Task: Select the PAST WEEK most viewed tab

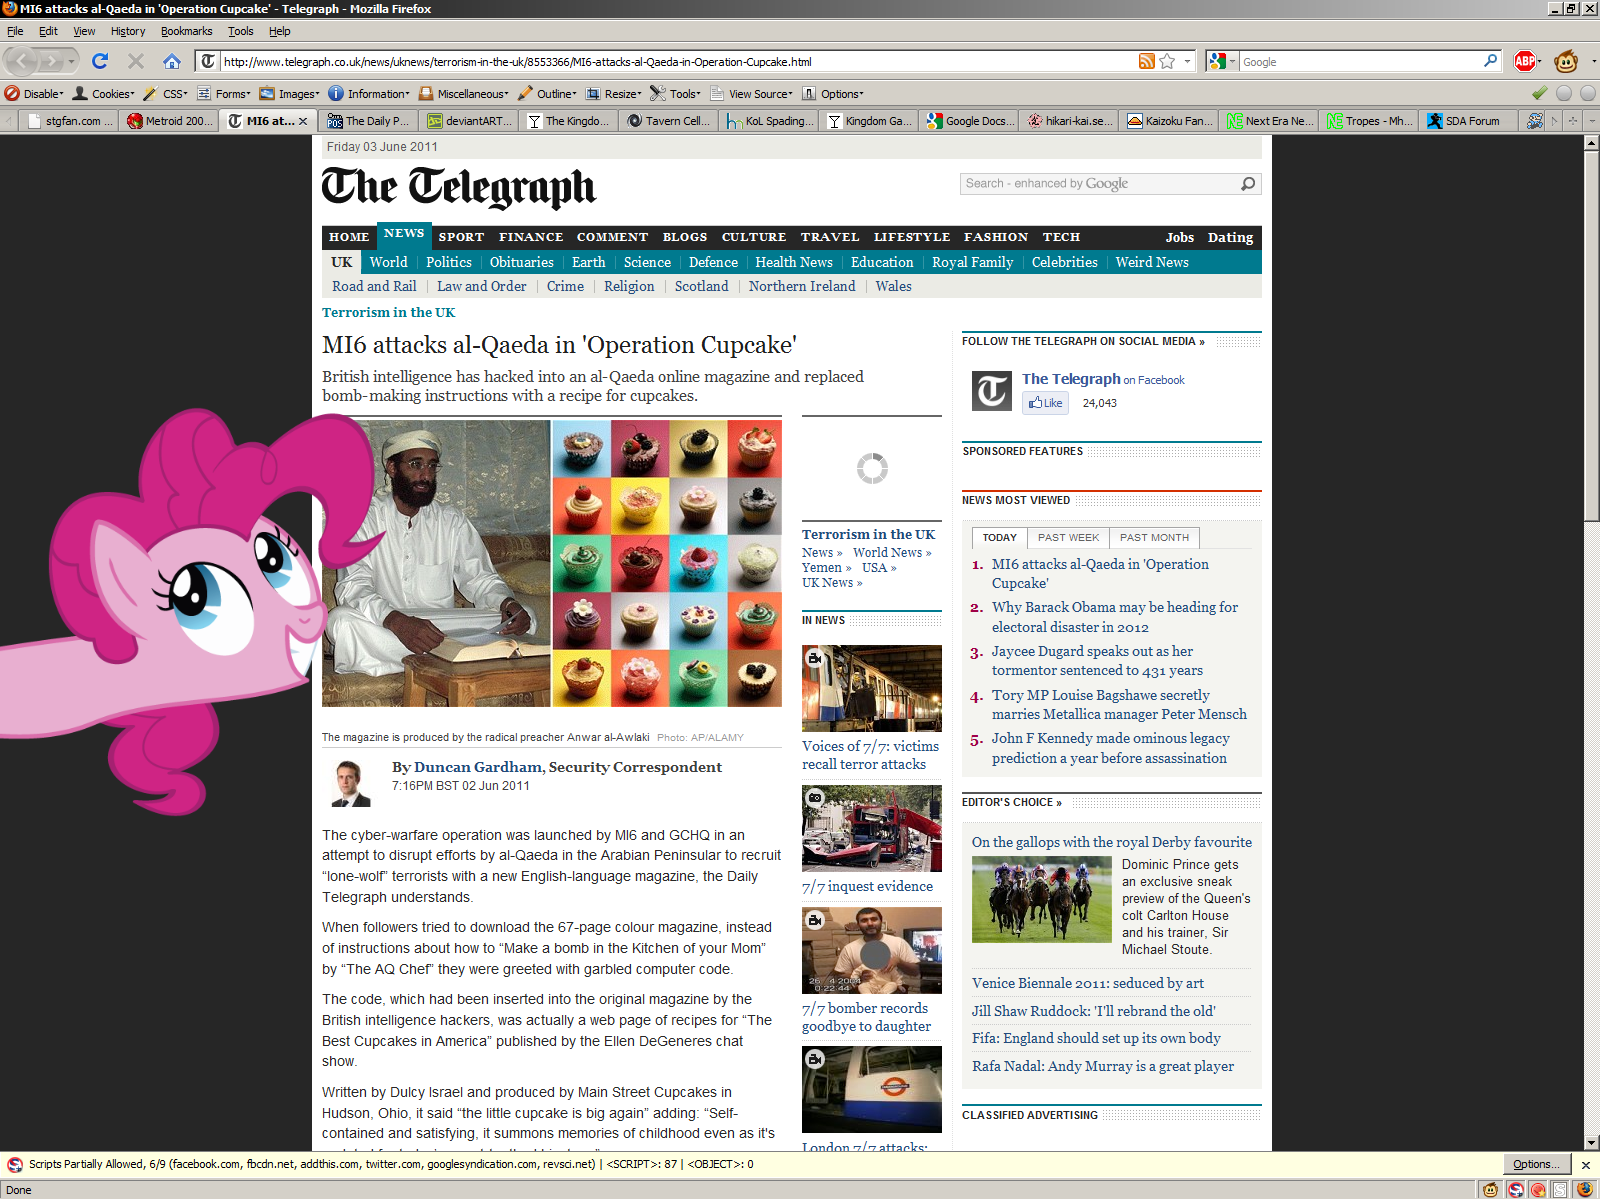Action: pyautogui.click(x=1068, y=538)
